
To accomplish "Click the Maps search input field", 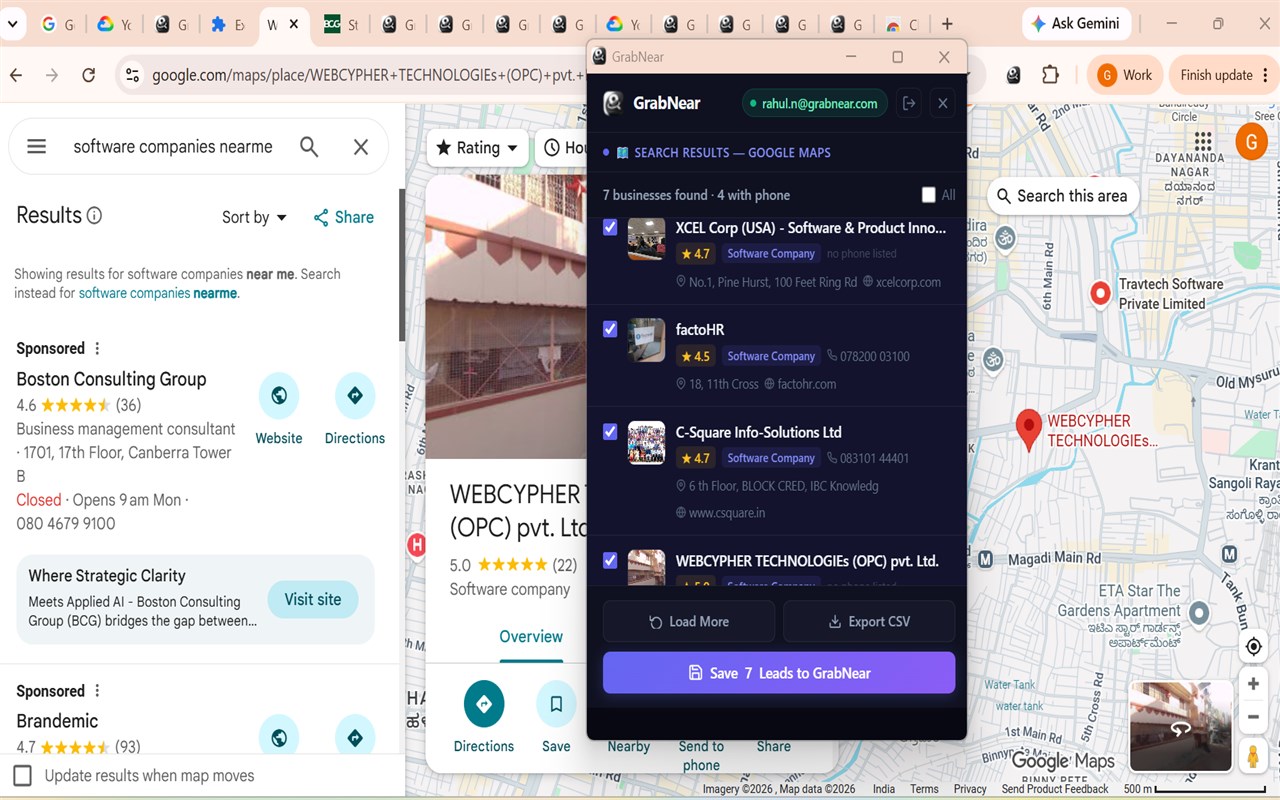I will pyautogui.click(x=173, y=147).
